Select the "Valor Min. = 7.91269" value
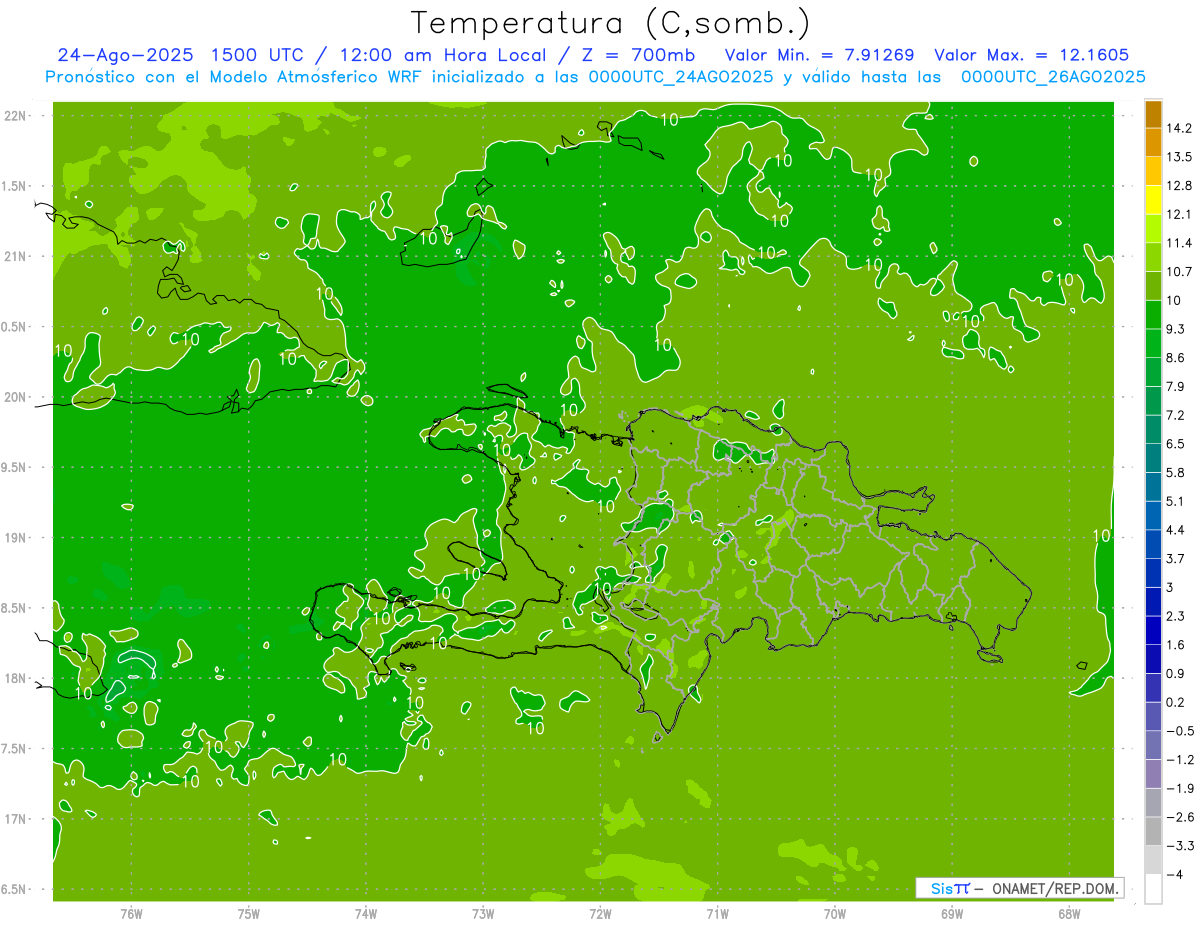Screen dimensions: 1200x927 tap(819, 55)
